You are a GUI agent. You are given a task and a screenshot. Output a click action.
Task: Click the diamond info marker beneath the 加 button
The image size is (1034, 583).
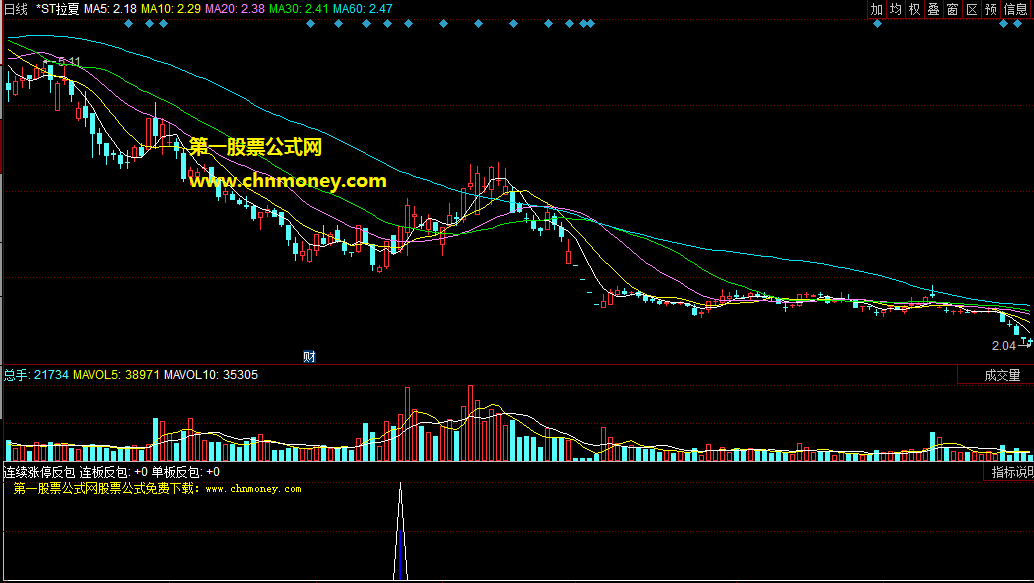coord(877,24)
